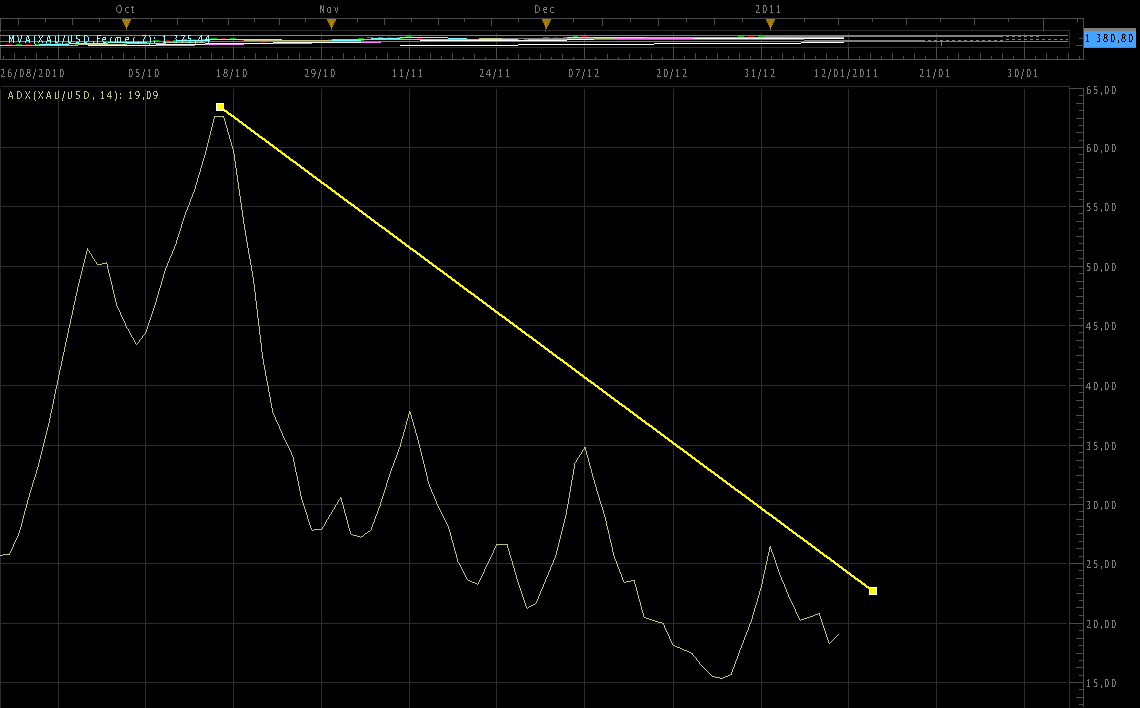
Task: Click the 29/10 date label
Action: pos(320,73)
